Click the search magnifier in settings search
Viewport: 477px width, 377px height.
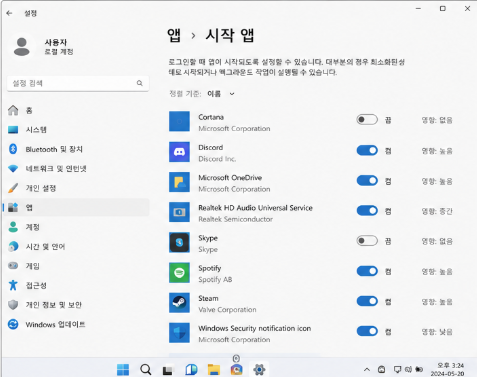(x=140, y=83)
